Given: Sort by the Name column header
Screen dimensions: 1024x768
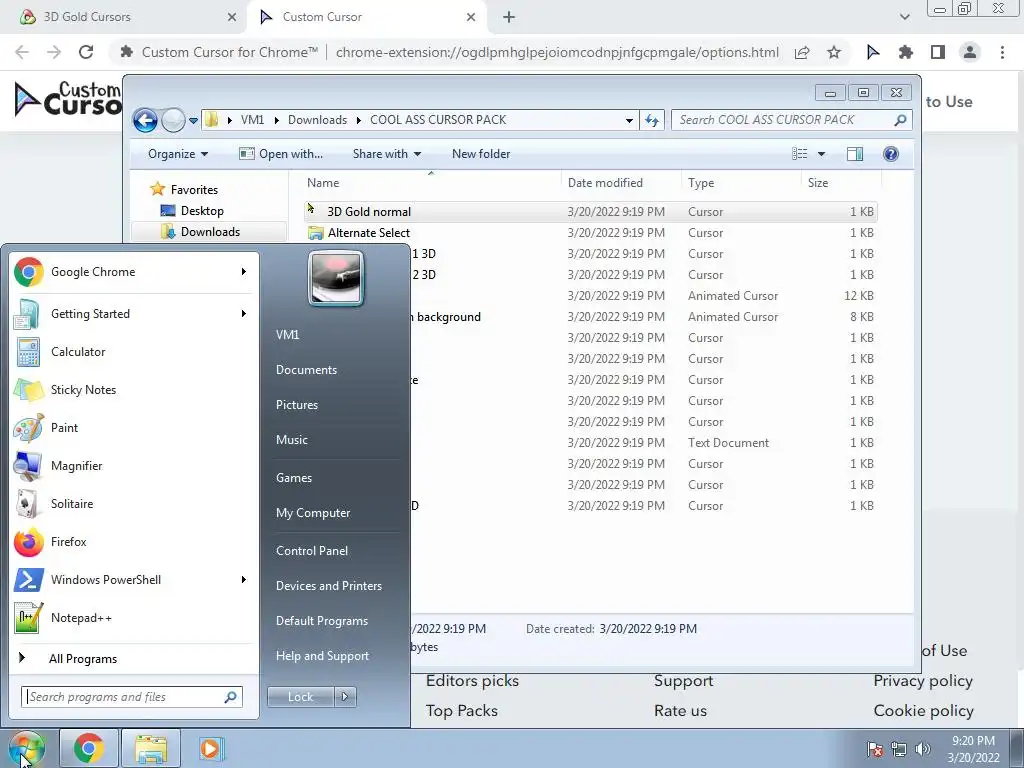Looking at the screenshot, I should click(431, 183).
